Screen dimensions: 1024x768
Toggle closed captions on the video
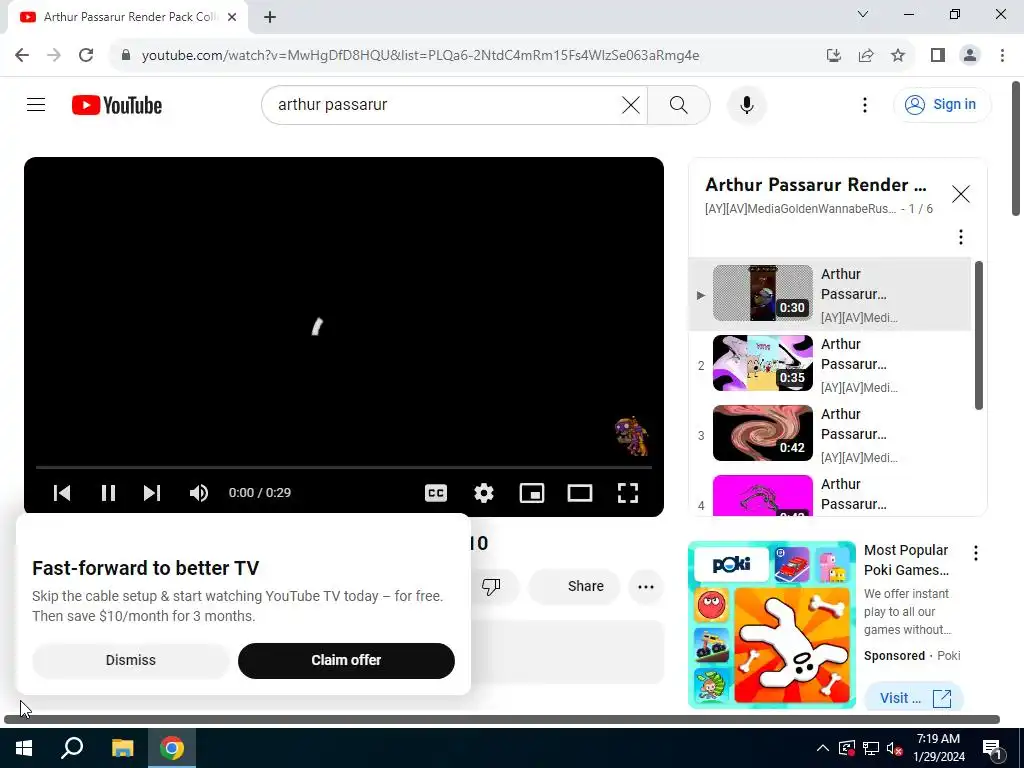tap(436, 492)
